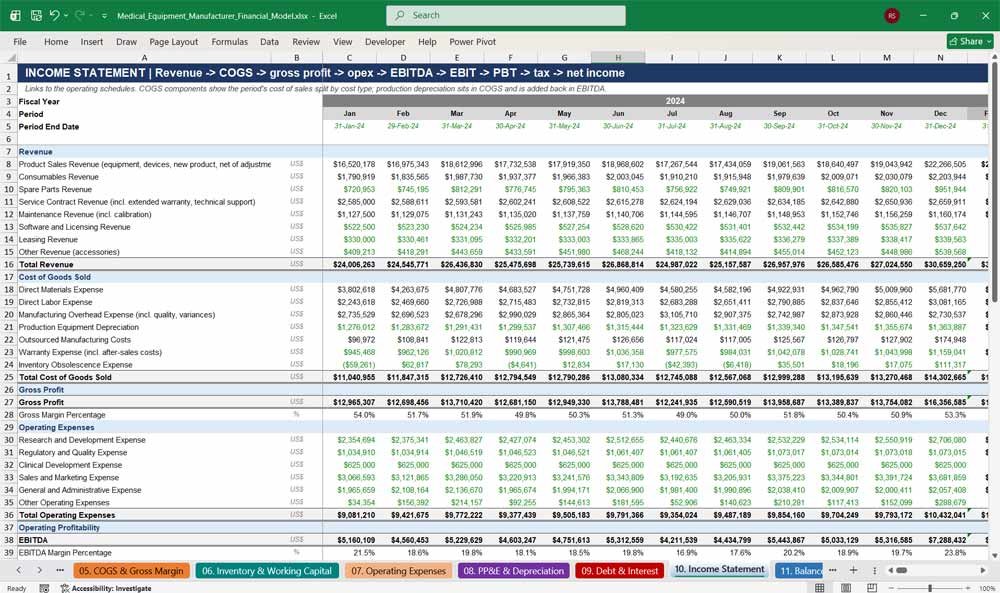Click the Search box in title bar
This screenshot has width=1000, height=593.
506,15
